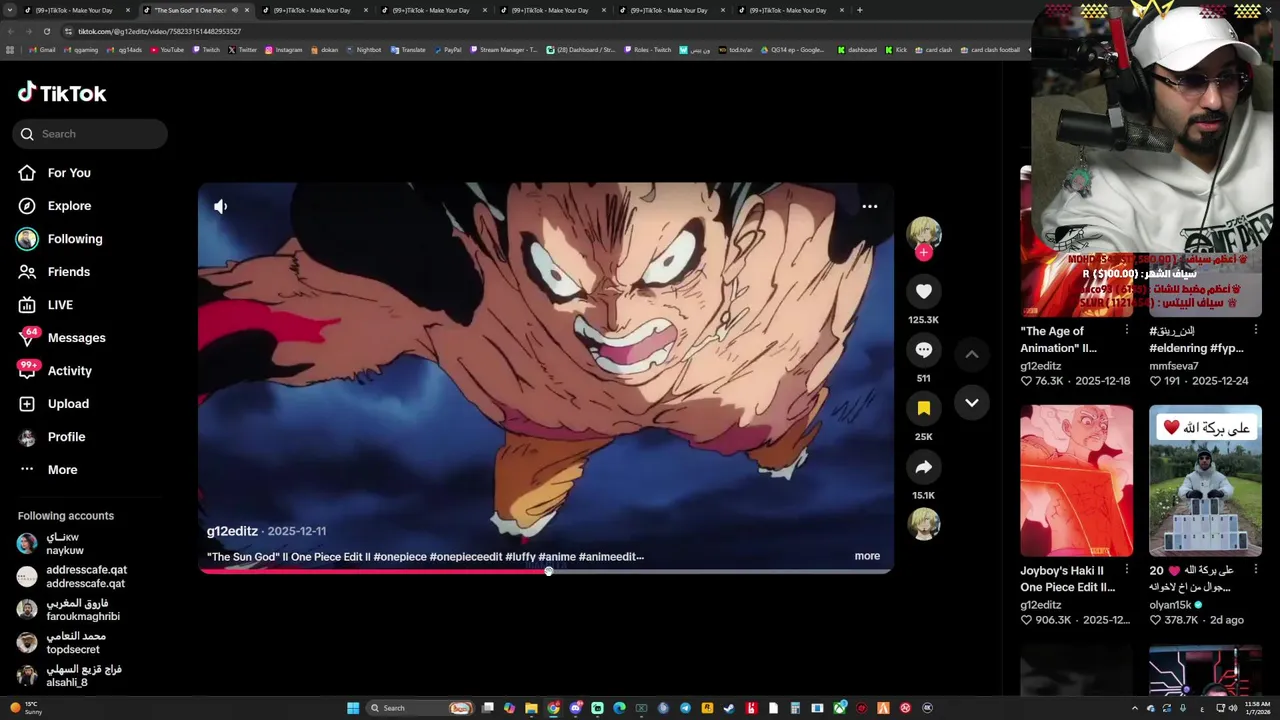Open the sound disc below the share button
This screenshot has width=1280, height=720.
924,524
